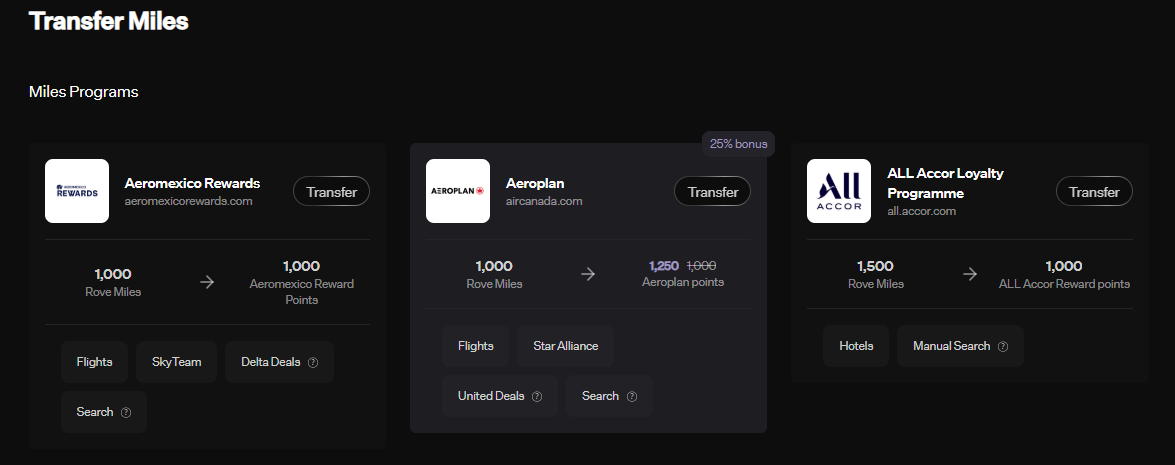Select the Manual Search tag
1175x465 pixels.
(960, 346)
